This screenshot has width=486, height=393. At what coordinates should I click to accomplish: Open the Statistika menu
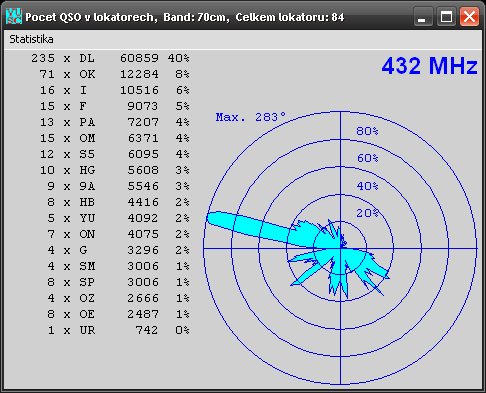(31, 39)
